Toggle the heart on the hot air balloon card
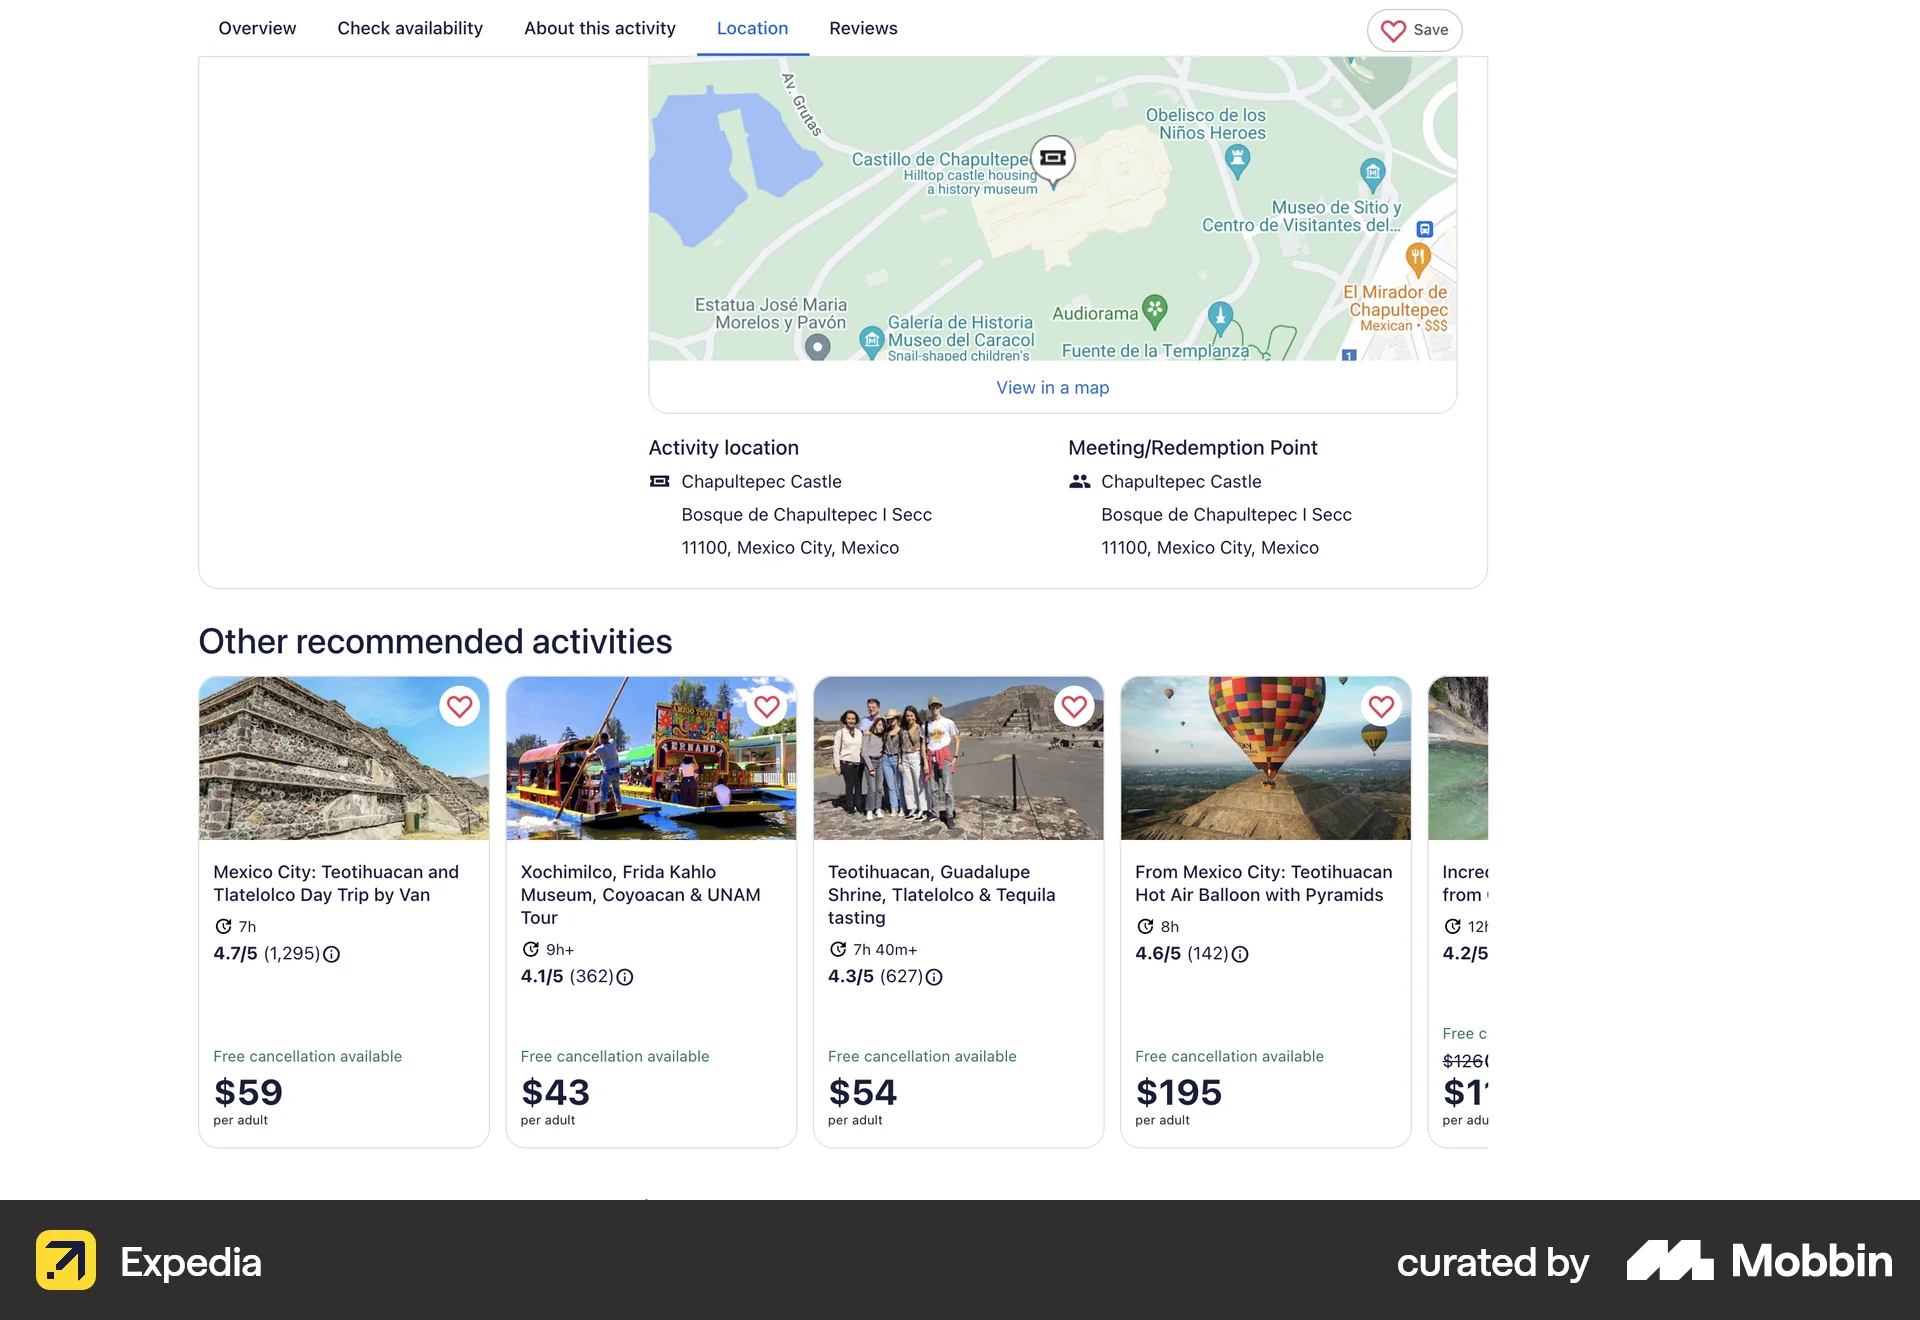 pyautogui.click(x=1381, y=707)
